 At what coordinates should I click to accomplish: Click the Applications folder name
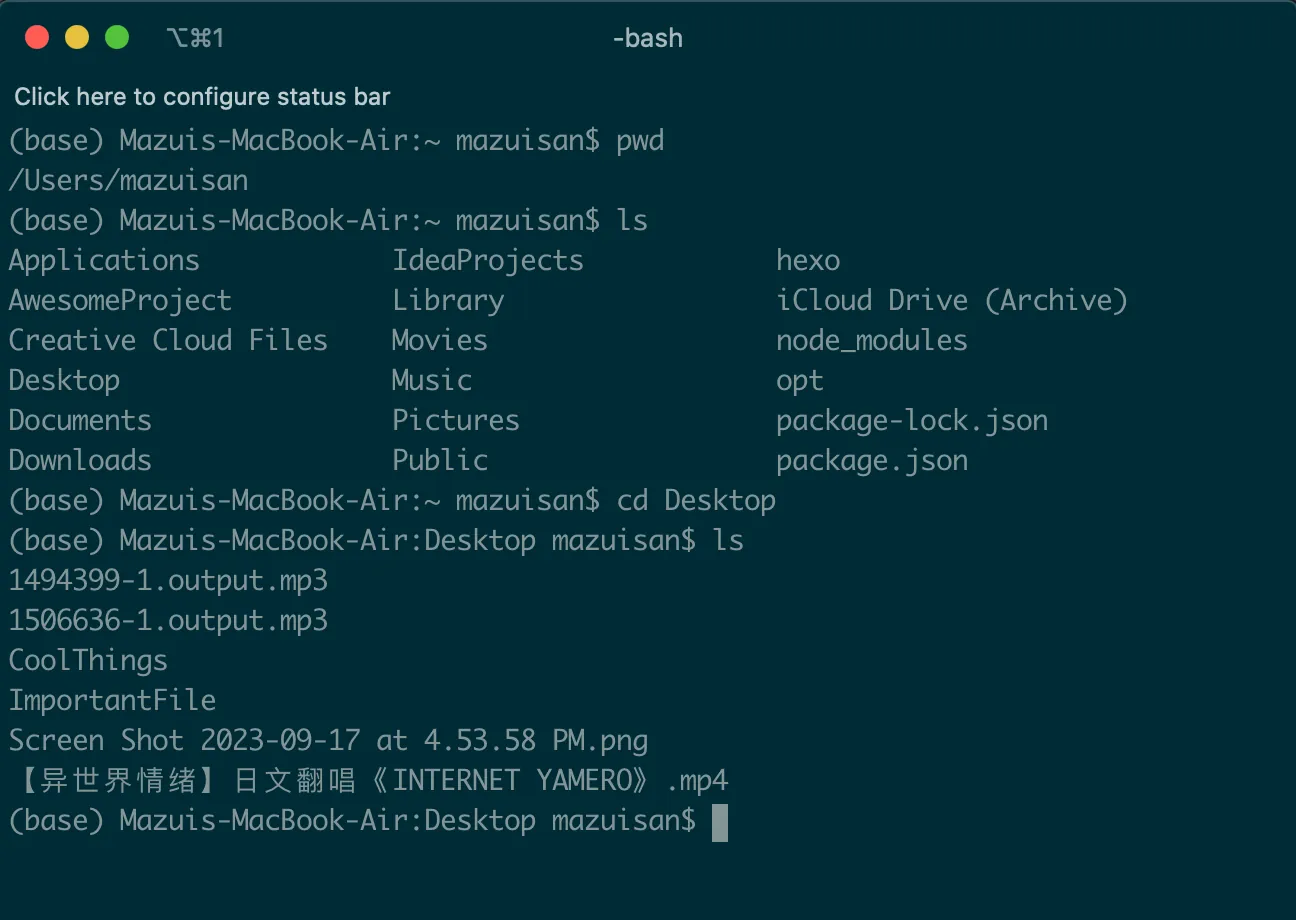pos(104,261)
